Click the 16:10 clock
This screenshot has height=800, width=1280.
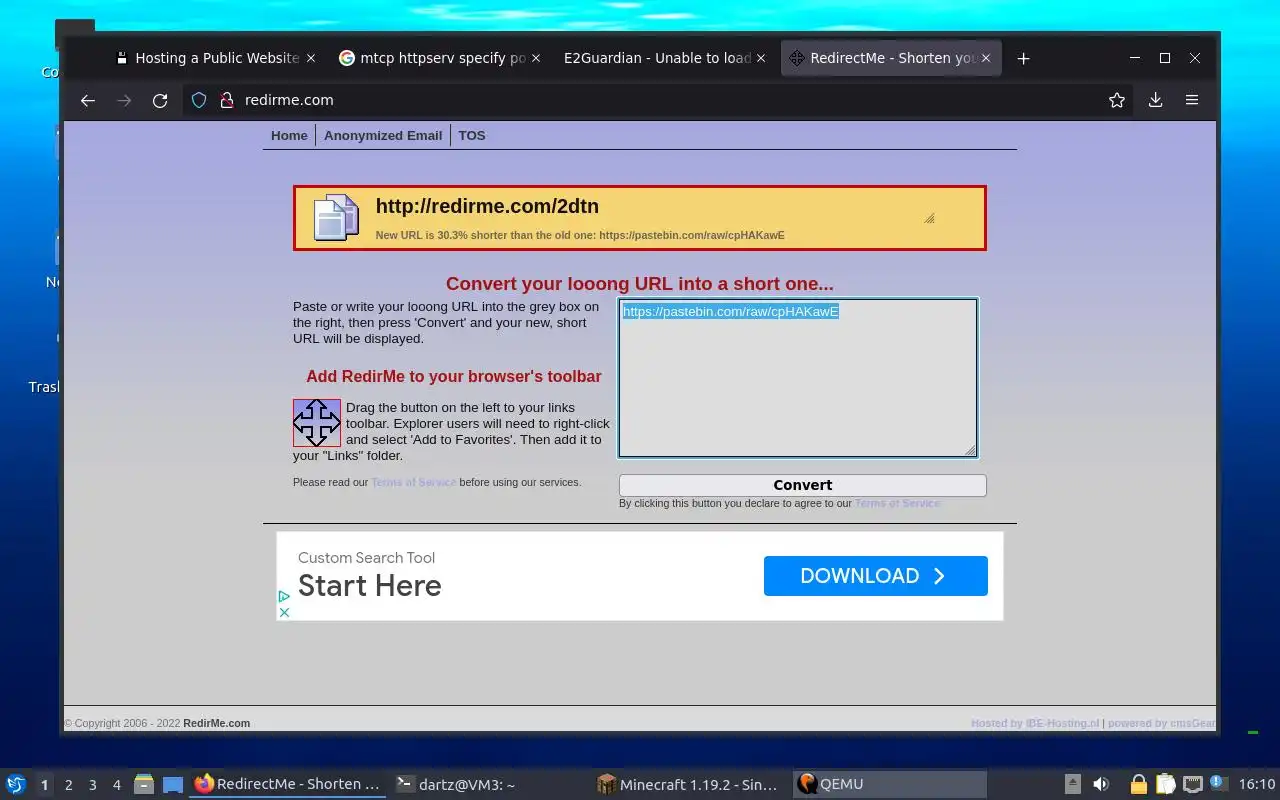(x=1257, y=784)
